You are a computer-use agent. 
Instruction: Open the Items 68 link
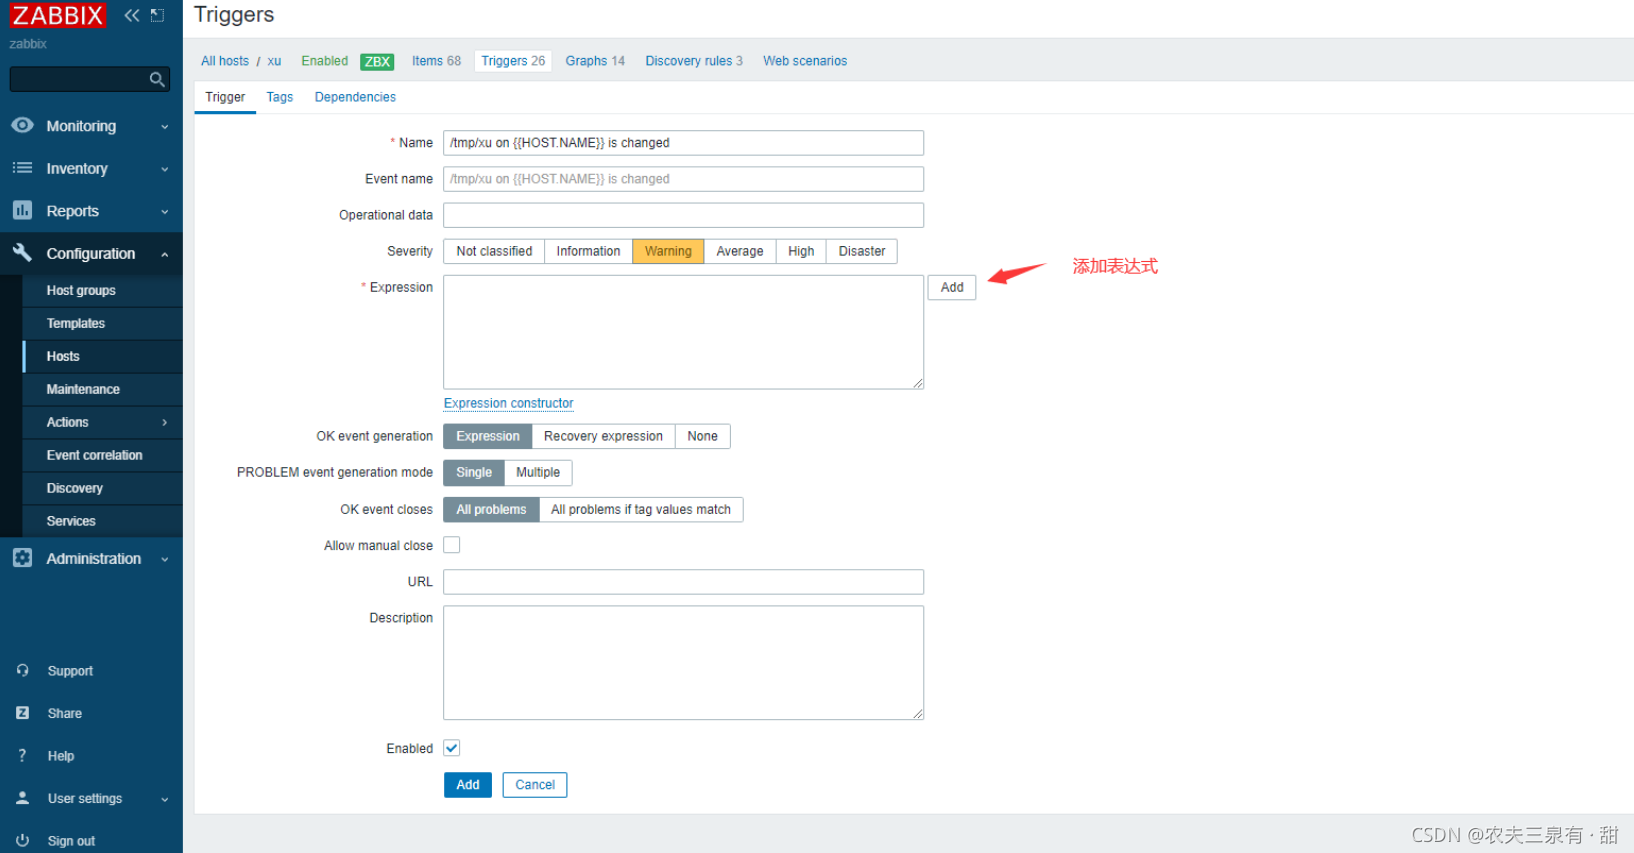[x=436, y=61]
